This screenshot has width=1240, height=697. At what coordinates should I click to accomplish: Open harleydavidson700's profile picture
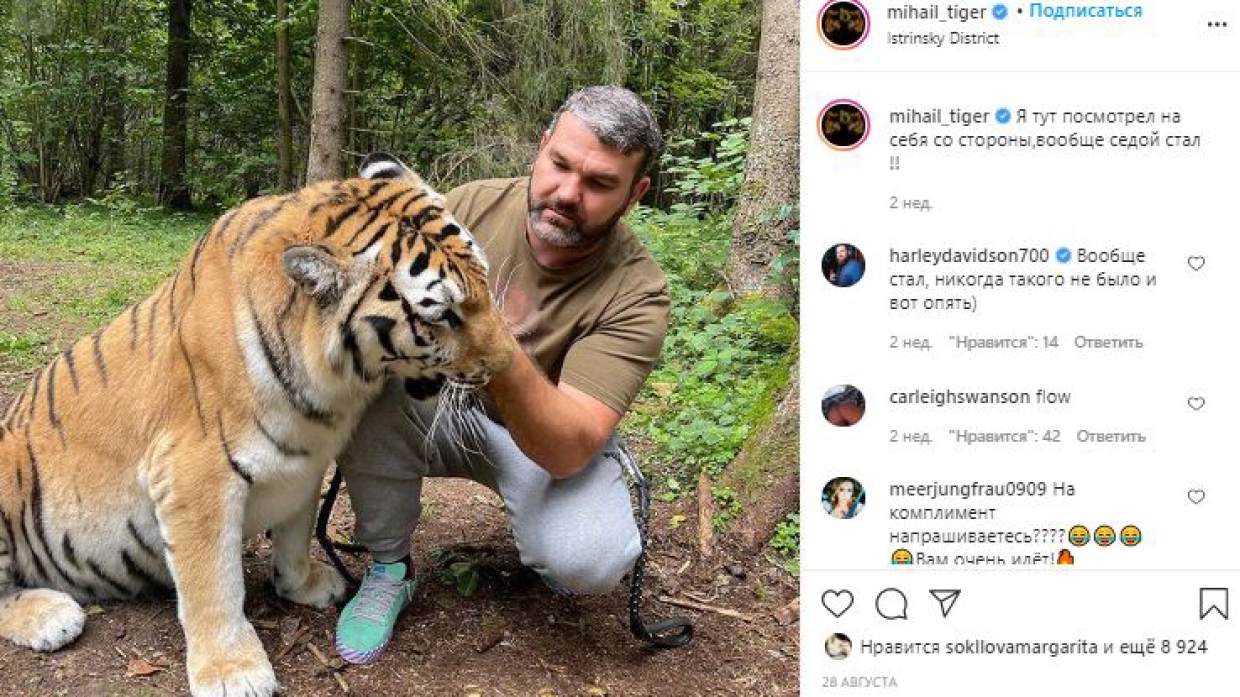[843, 265]
